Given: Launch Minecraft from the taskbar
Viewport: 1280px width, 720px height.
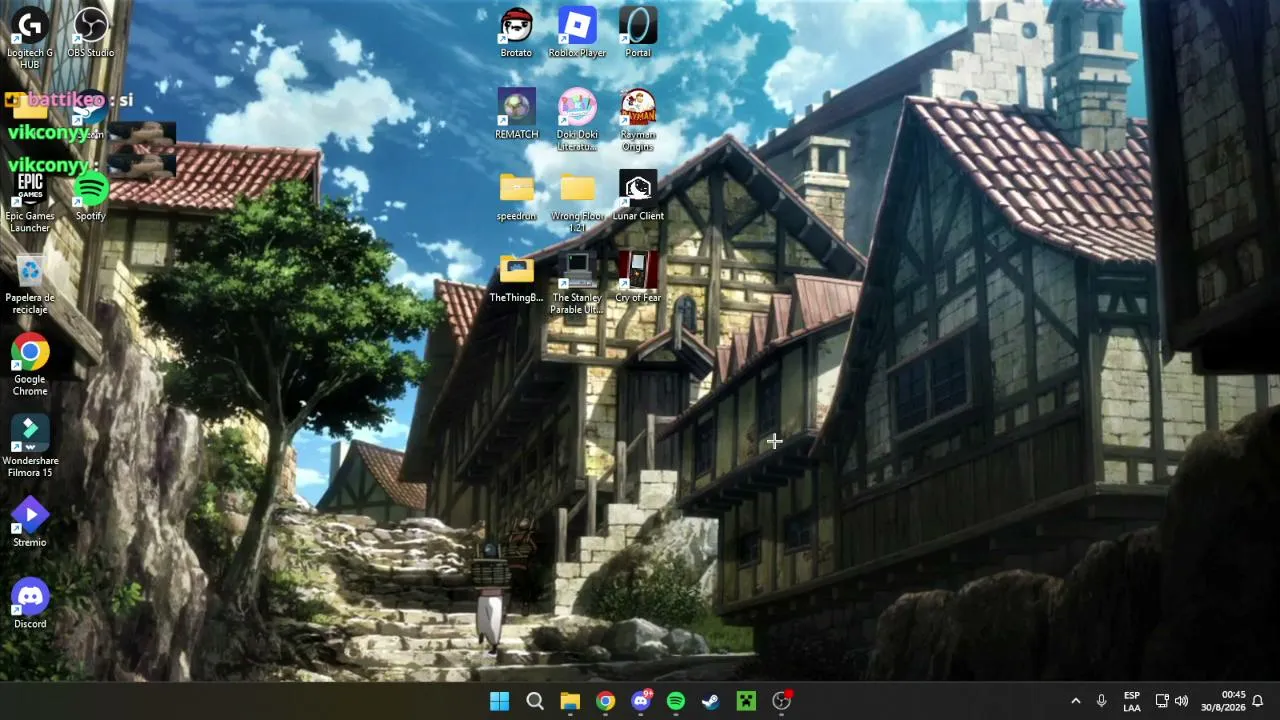Looking at the screenshot, I should tap(746, 701).
